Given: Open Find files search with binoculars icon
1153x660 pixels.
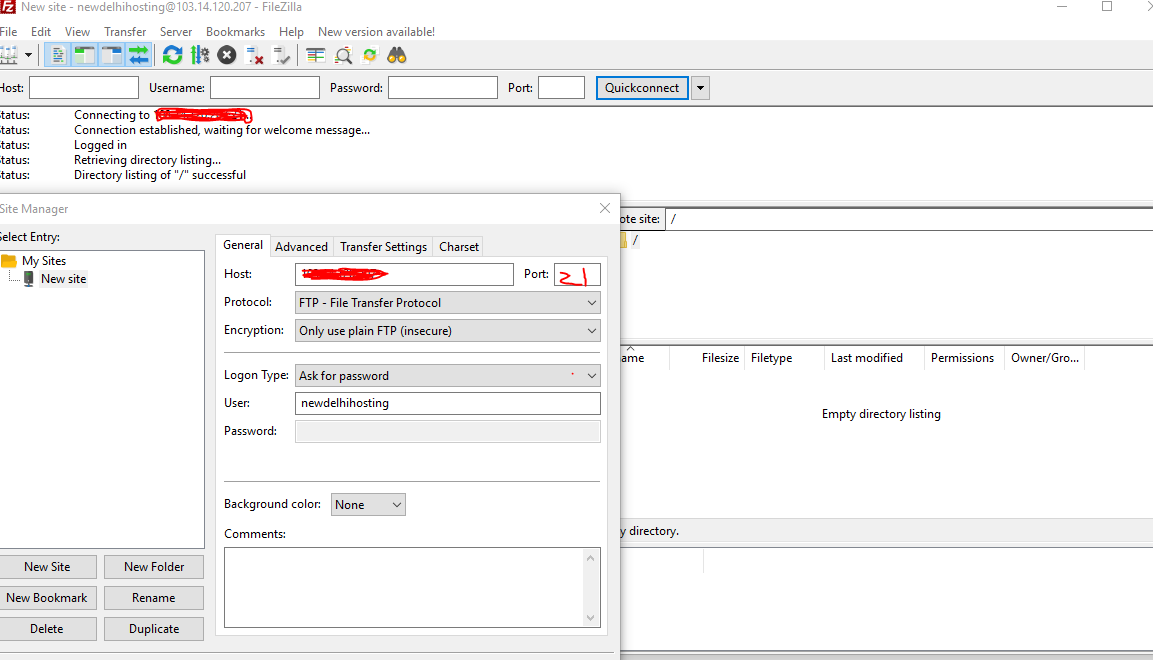Looking at the screenshot, I should tap(397, 55).
